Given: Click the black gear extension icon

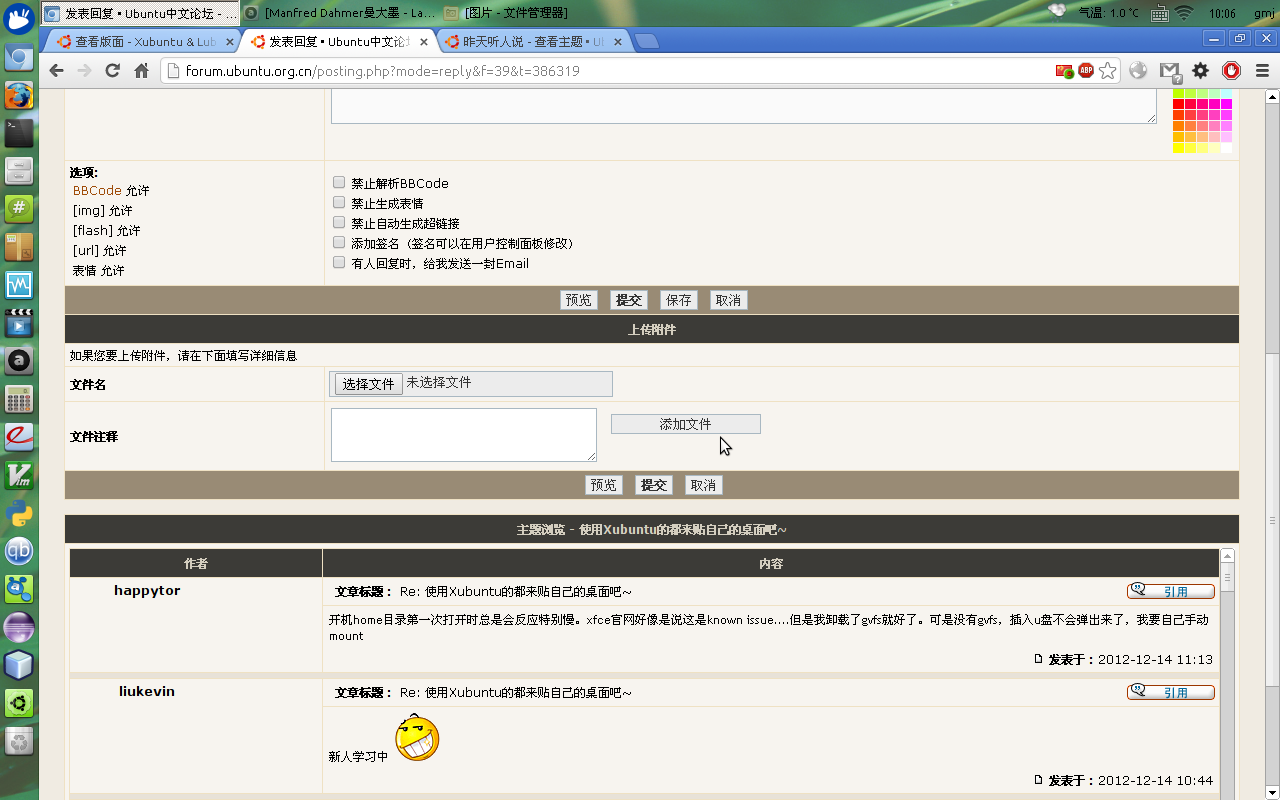Looking at the screenshot, I should point(1201,71).
